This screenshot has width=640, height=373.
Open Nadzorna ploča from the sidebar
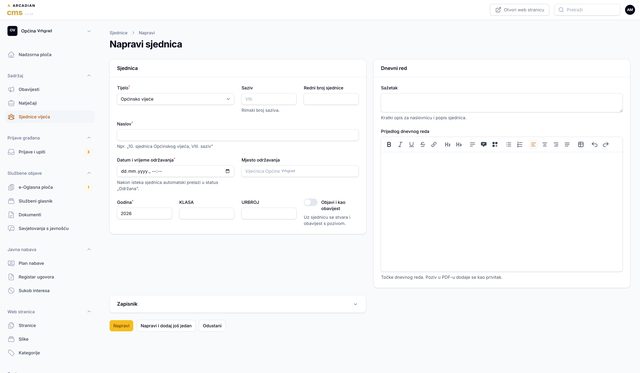(50, 55)
